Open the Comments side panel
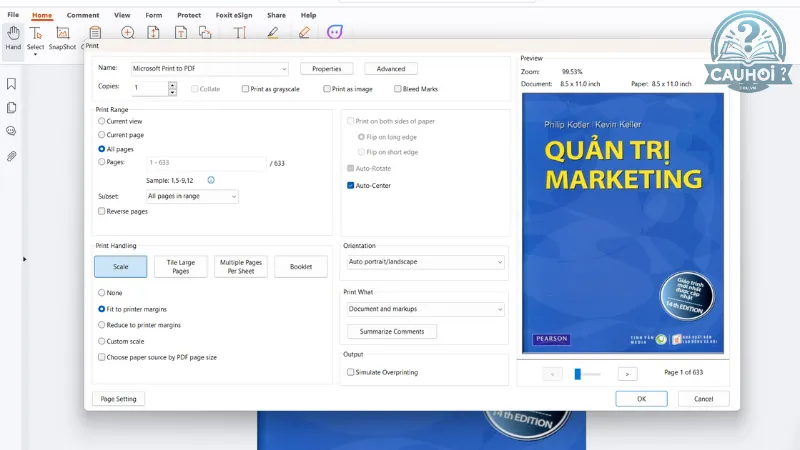 11,131
